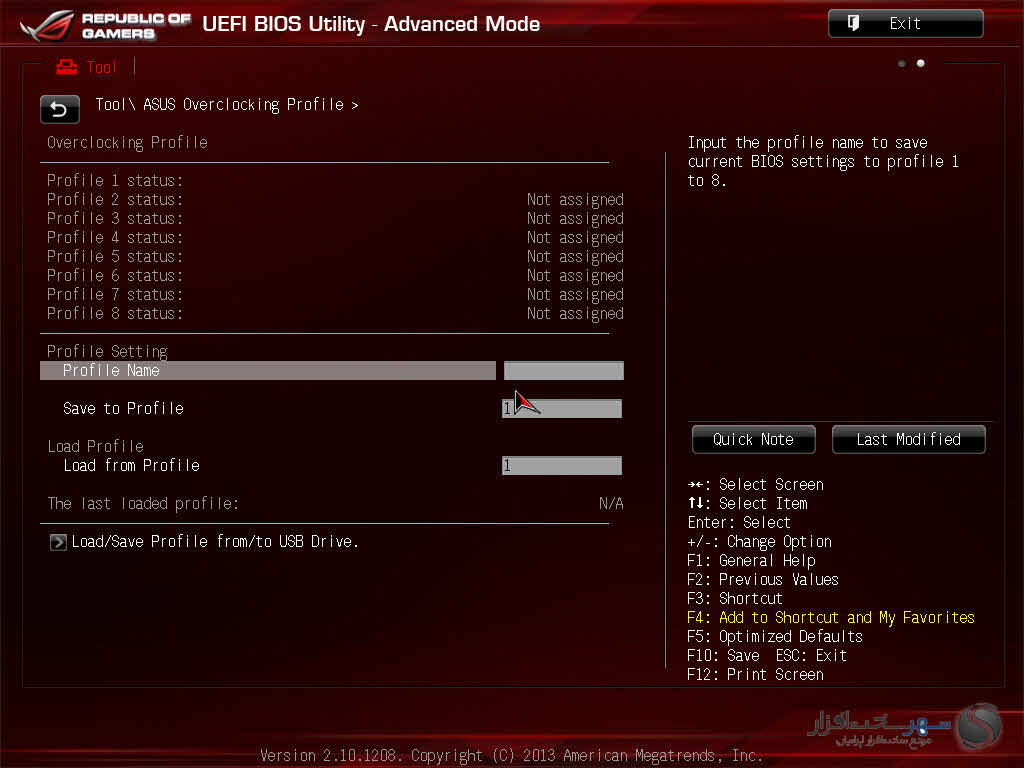The width and height of the screenshot is (1024, 768).
Task: Click the Profile 5 status row
Action: (x=334, y=257)
